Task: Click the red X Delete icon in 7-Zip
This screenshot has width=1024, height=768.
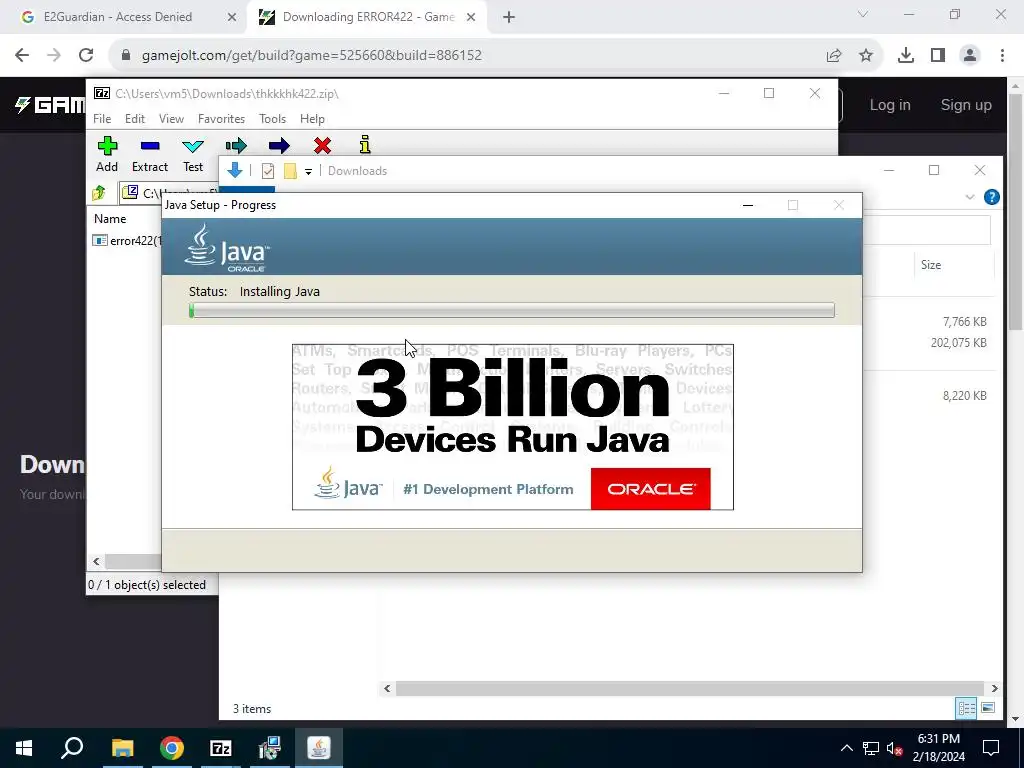Action: coord(322,146)
